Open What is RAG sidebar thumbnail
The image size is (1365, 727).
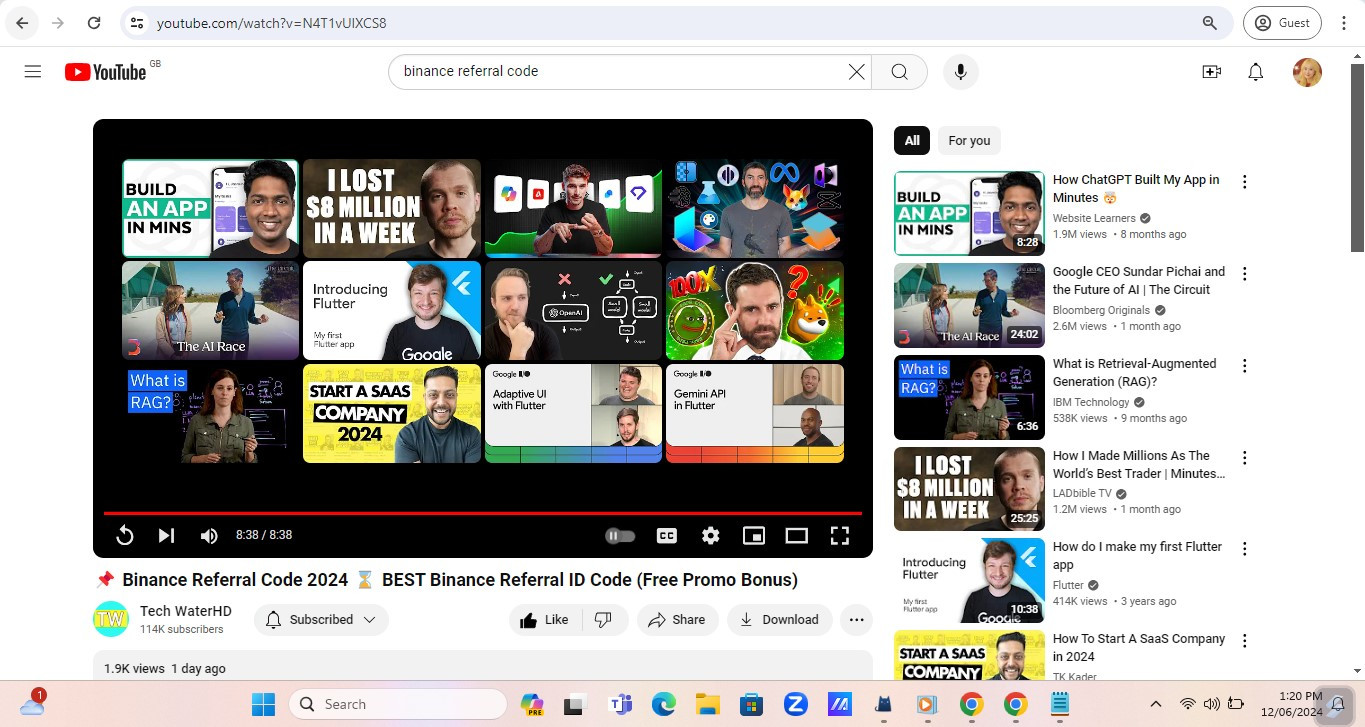[x=969, y=397]
